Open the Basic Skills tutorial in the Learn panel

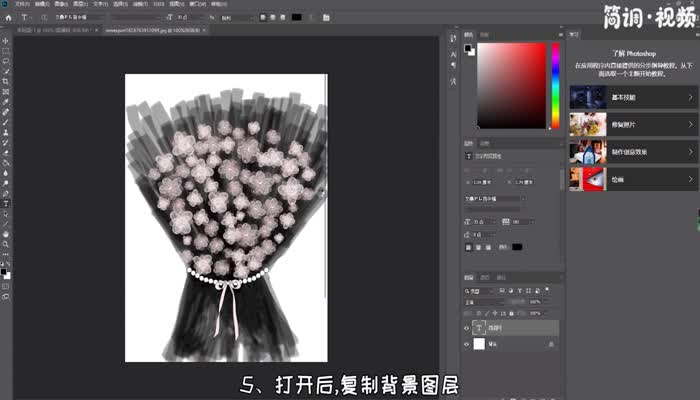[x=632, y=96]
